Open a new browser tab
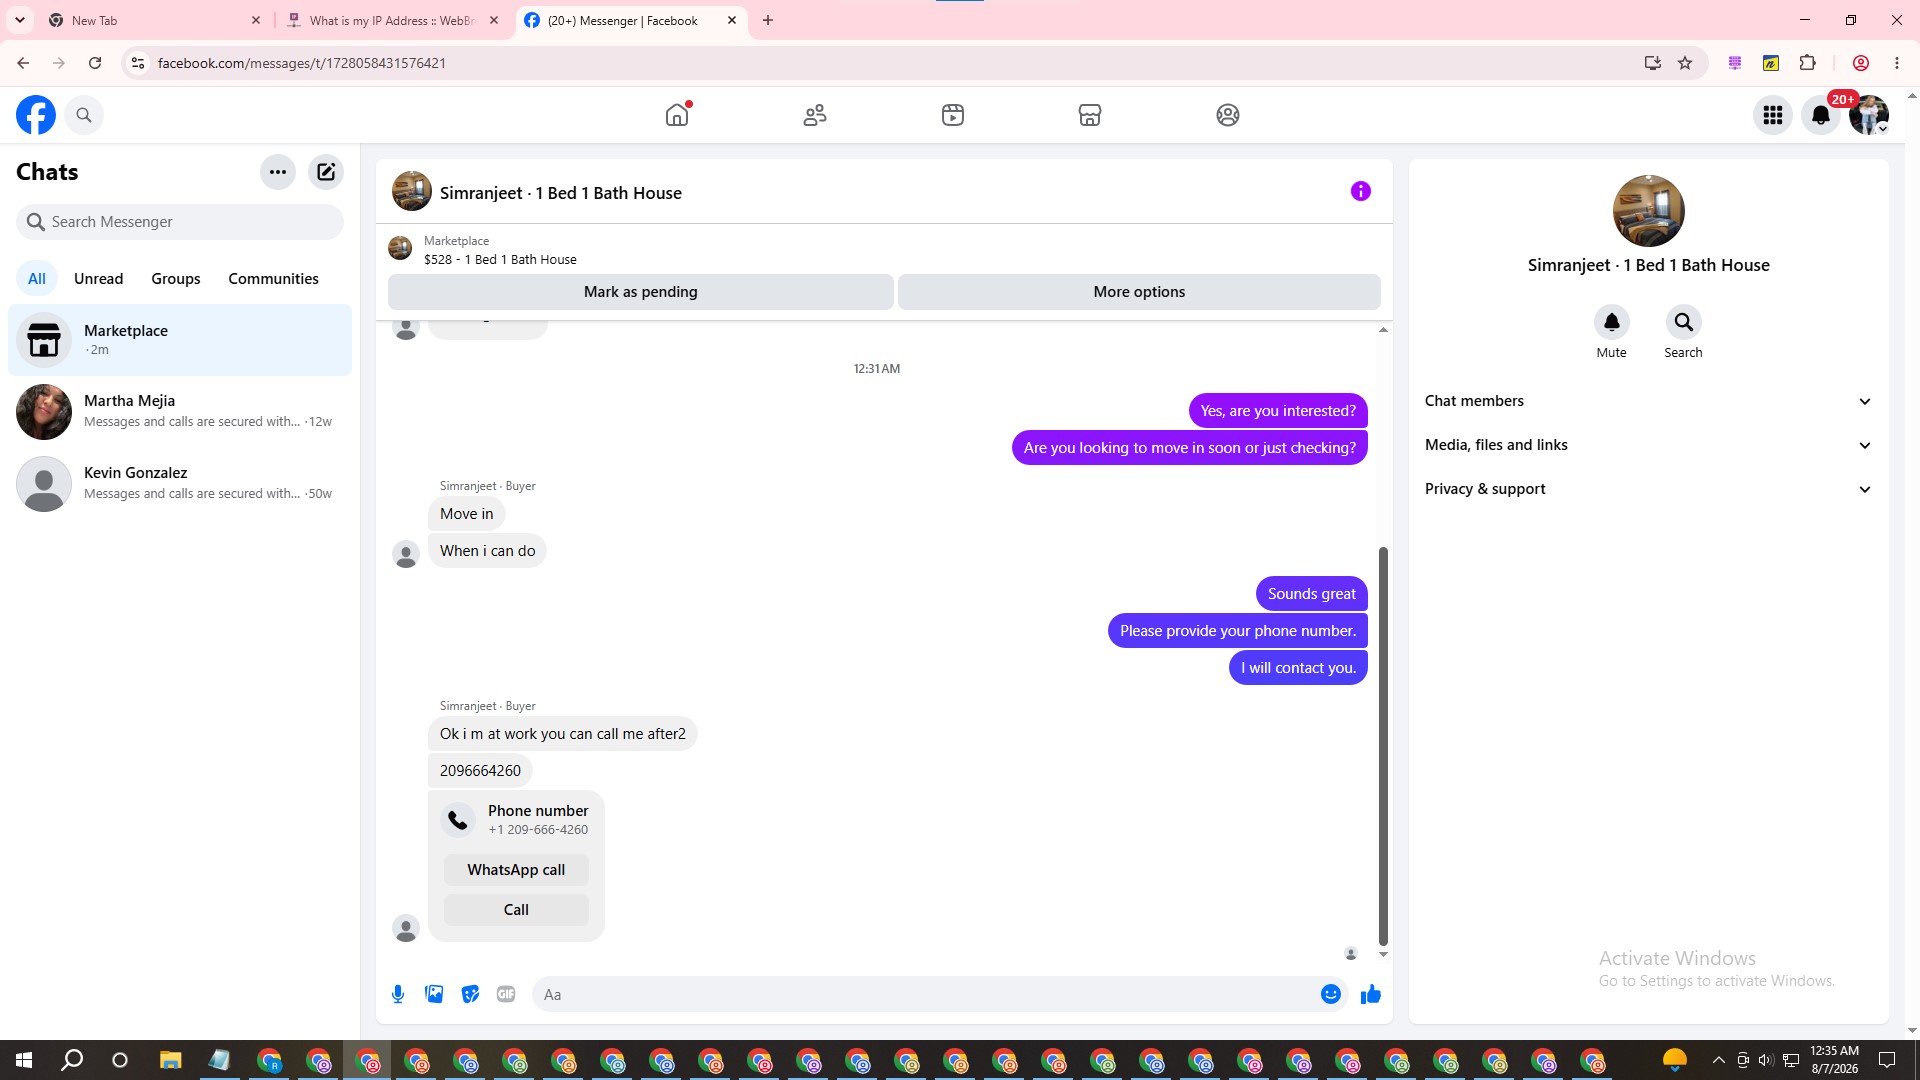Image resolution: width=1920 pixels, height=1080 pixels. (768, 20)
